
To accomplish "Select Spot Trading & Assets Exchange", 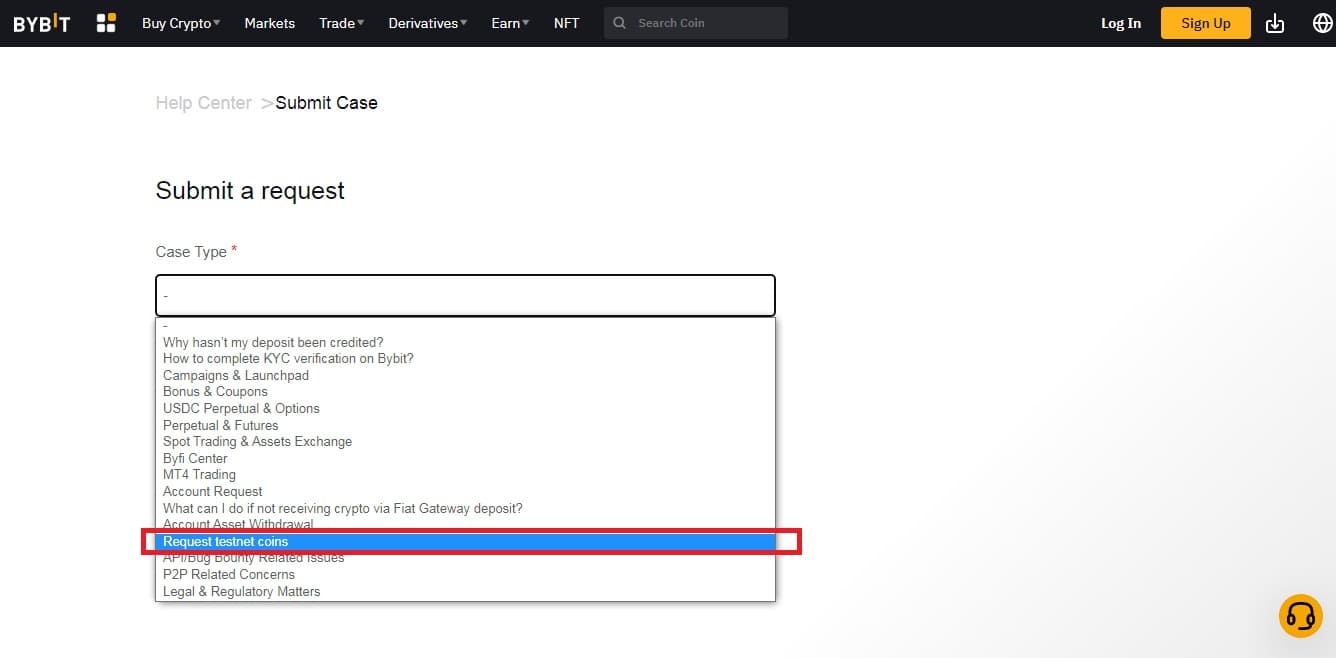I will click(x=466, y=442).
